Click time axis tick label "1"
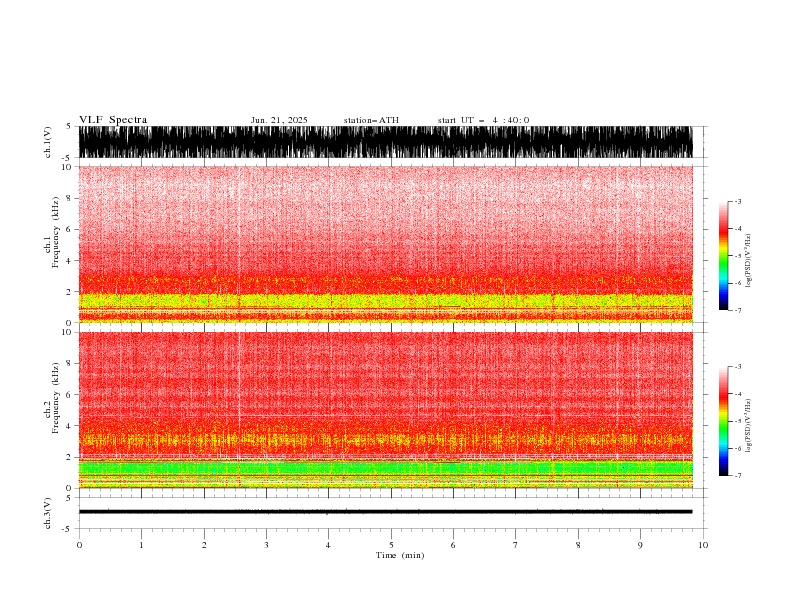 141,545
